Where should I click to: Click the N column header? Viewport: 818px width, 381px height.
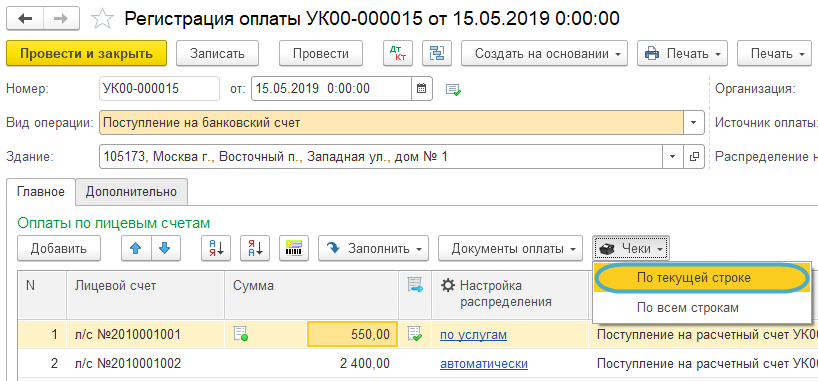pyautogui.click(x=42, y=295)
